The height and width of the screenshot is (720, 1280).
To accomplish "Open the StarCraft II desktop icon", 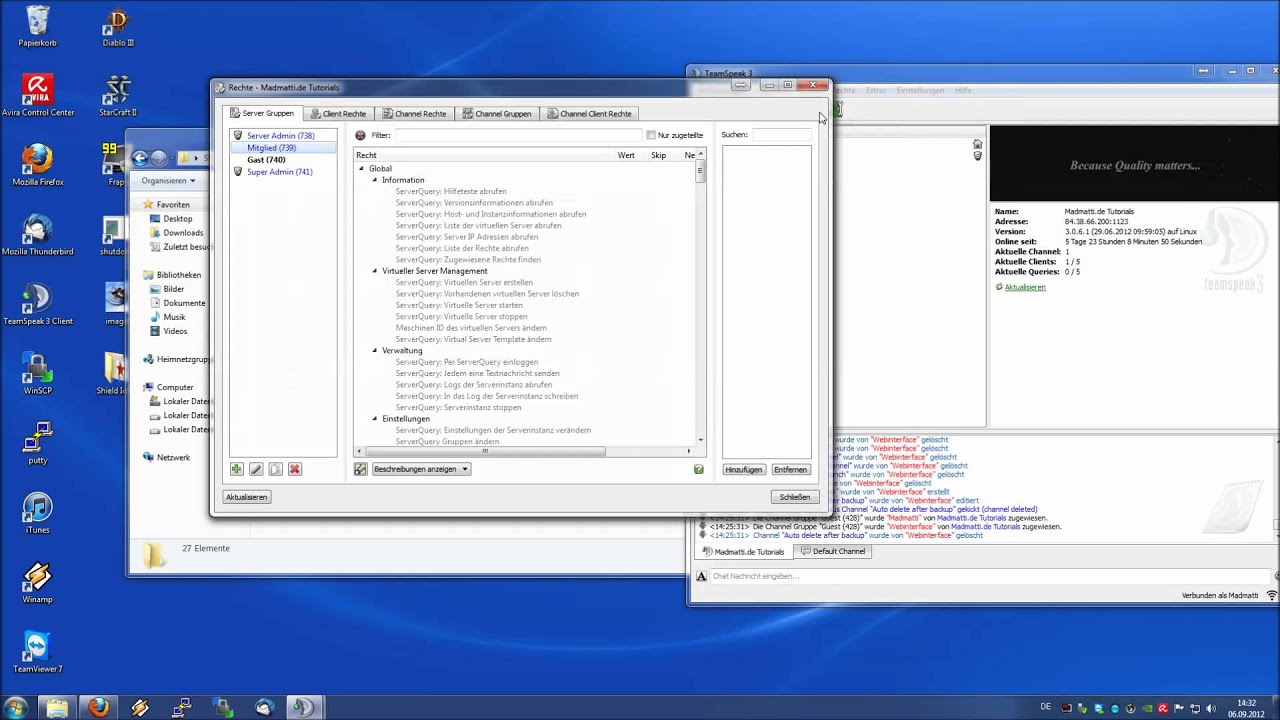I will [118, 96].
